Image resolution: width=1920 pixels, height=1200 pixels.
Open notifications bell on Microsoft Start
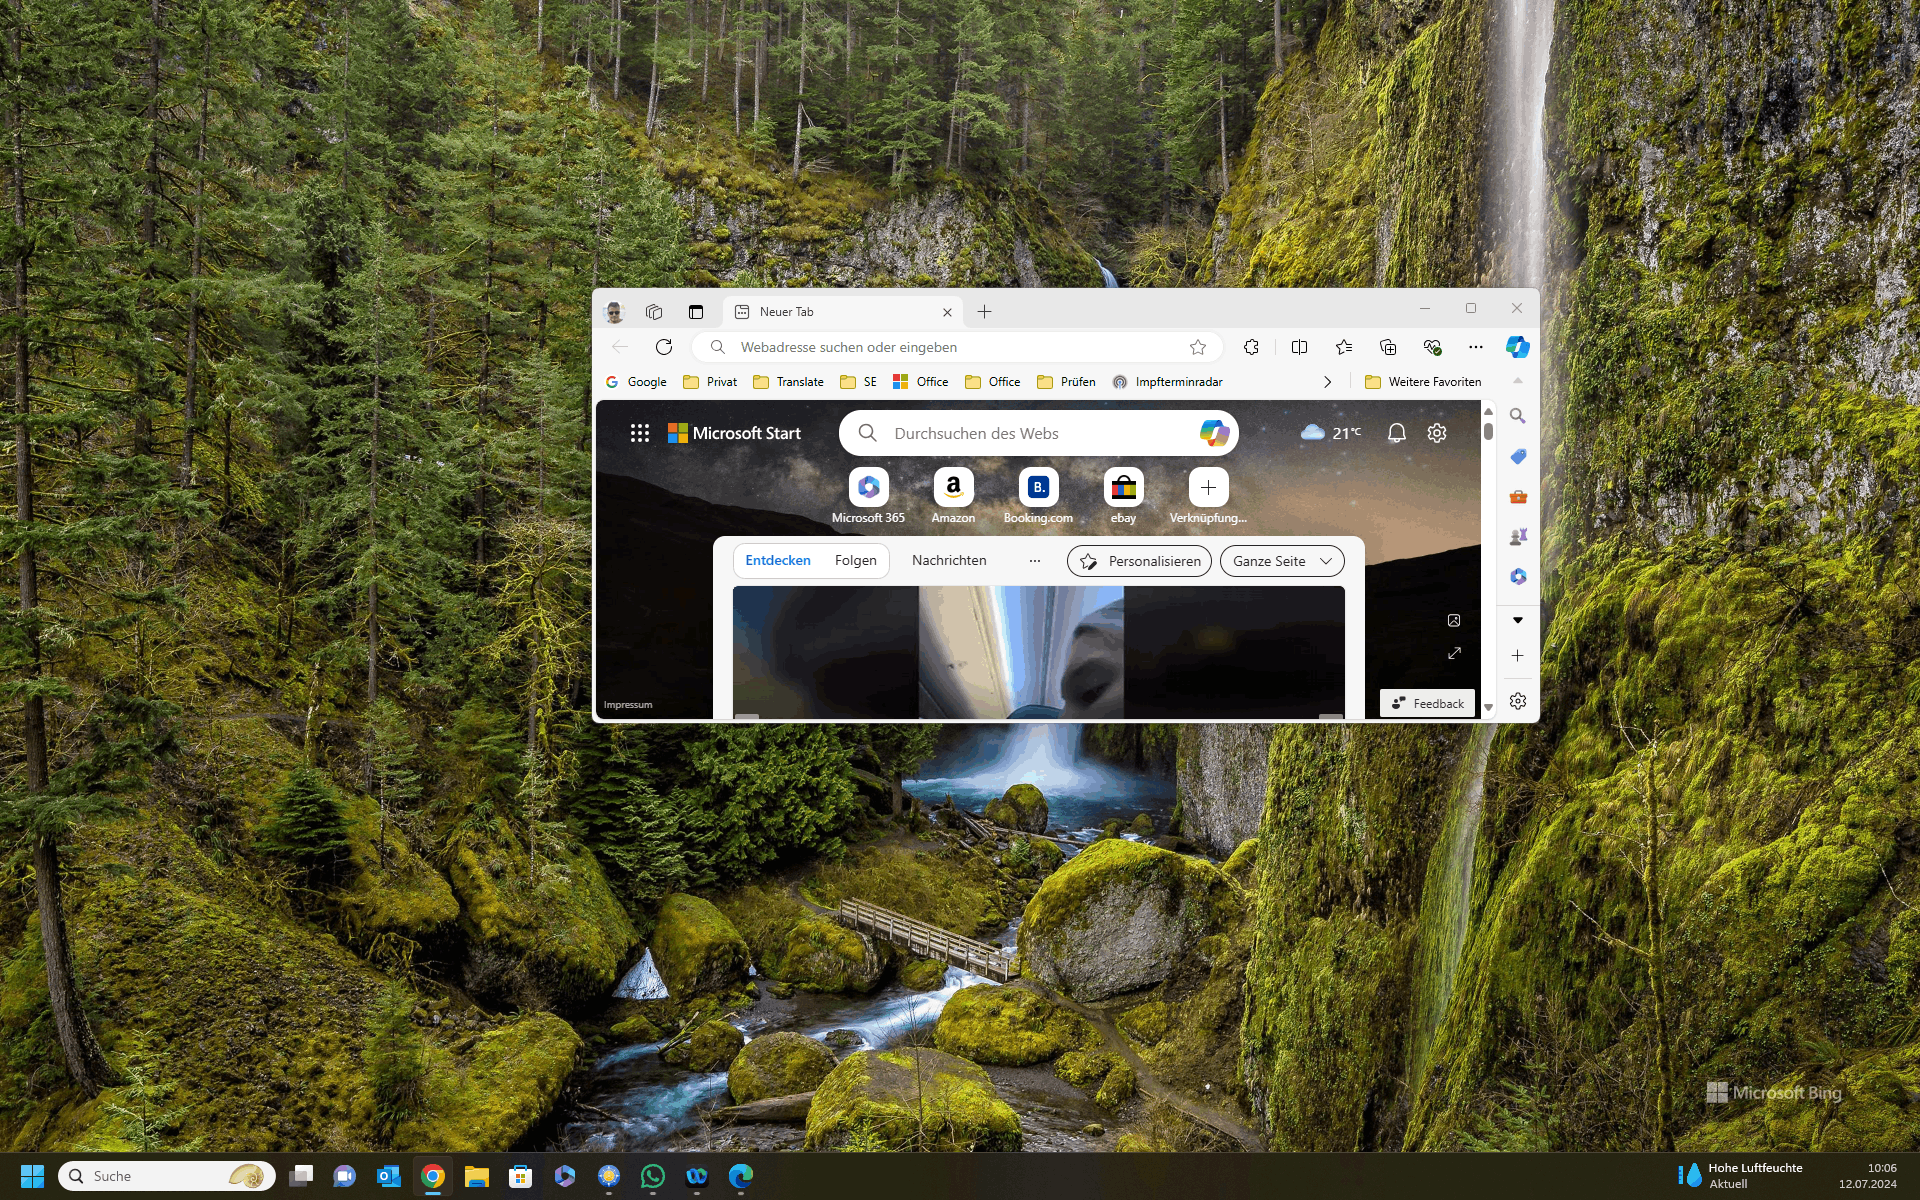1396,433
